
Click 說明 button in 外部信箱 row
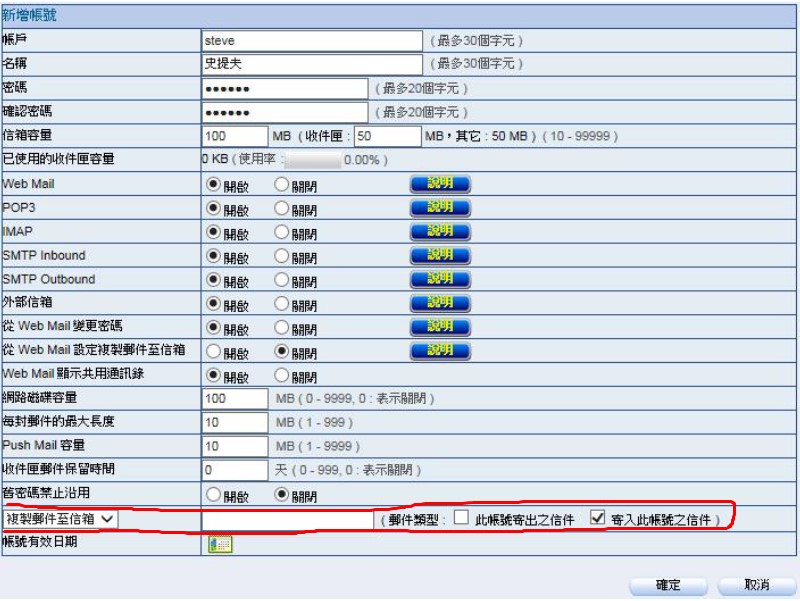[x=440, y=303]
